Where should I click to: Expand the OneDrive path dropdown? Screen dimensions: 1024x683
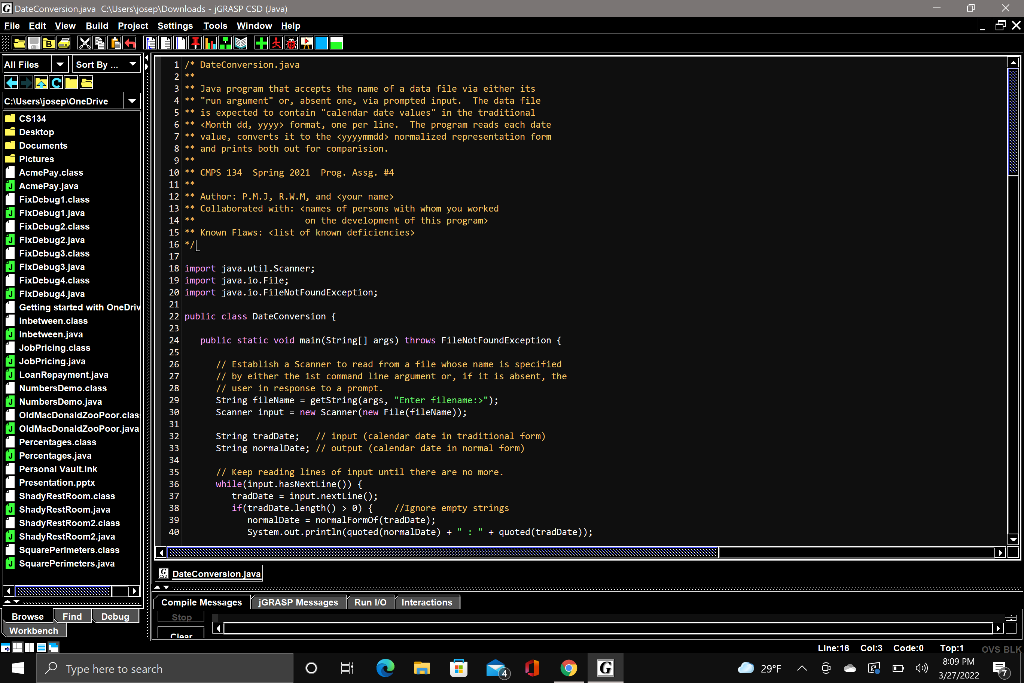[131, 101]
